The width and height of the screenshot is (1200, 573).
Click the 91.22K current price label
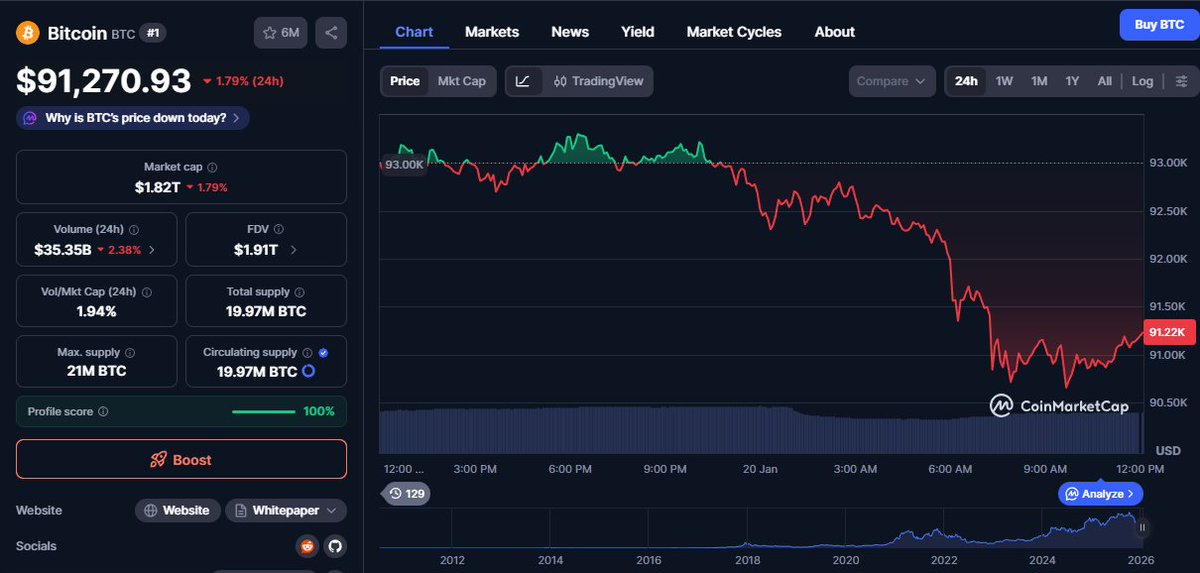coord(1167,332)
